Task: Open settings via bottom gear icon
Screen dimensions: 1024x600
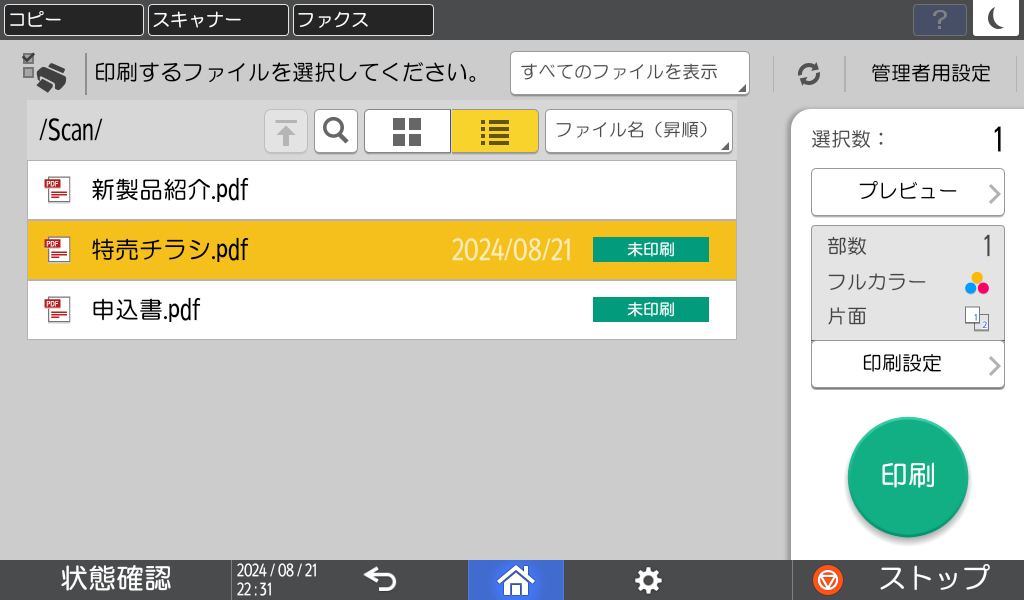Action: pos(648,579)
